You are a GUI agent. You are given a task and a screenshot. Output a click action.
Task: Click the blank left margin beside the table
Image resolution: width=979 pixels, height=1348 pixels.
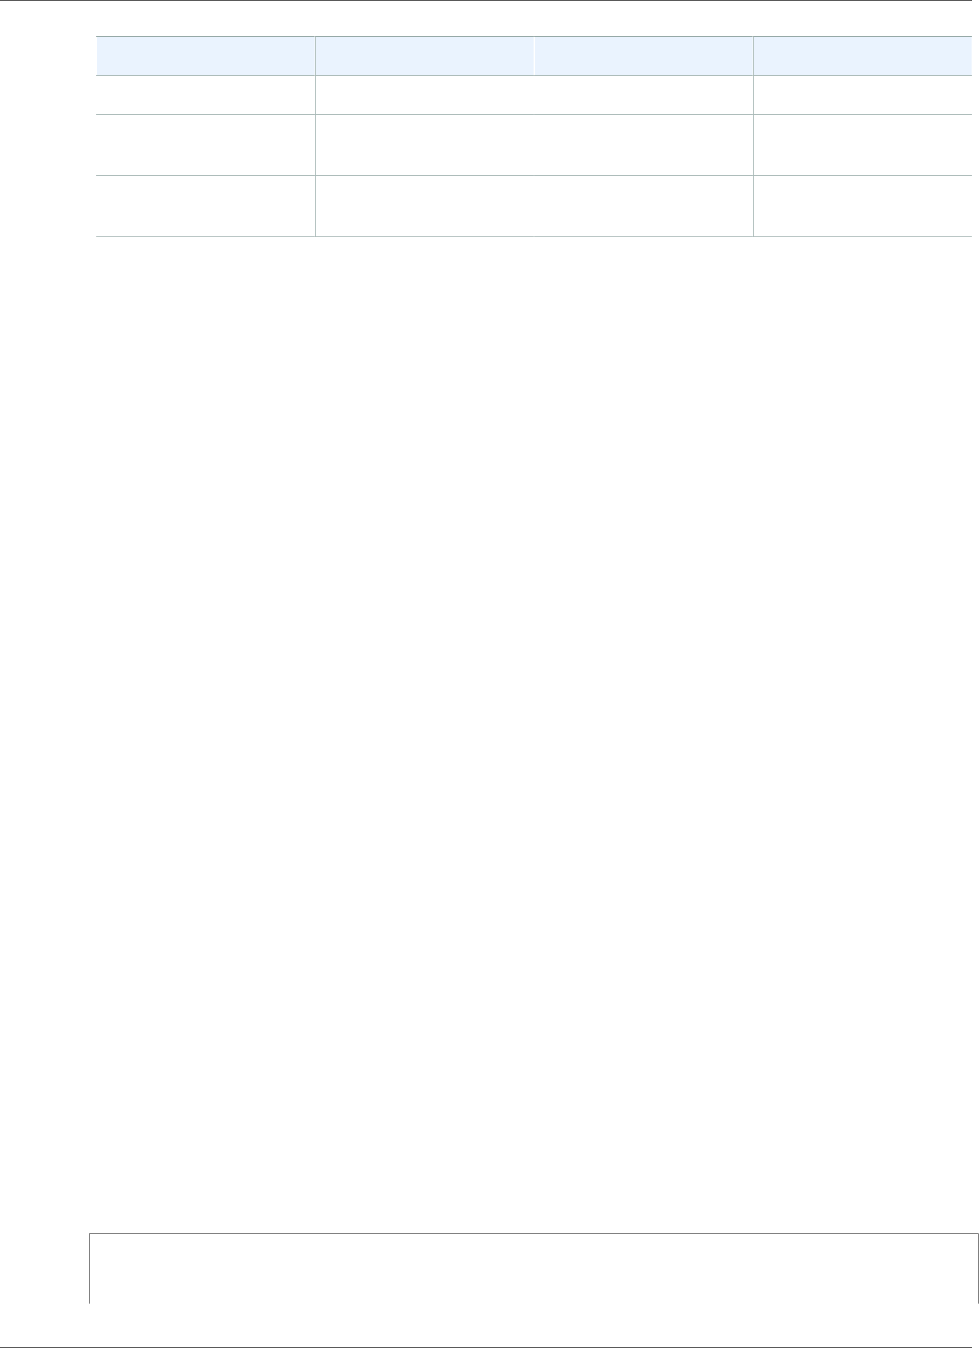47,136
